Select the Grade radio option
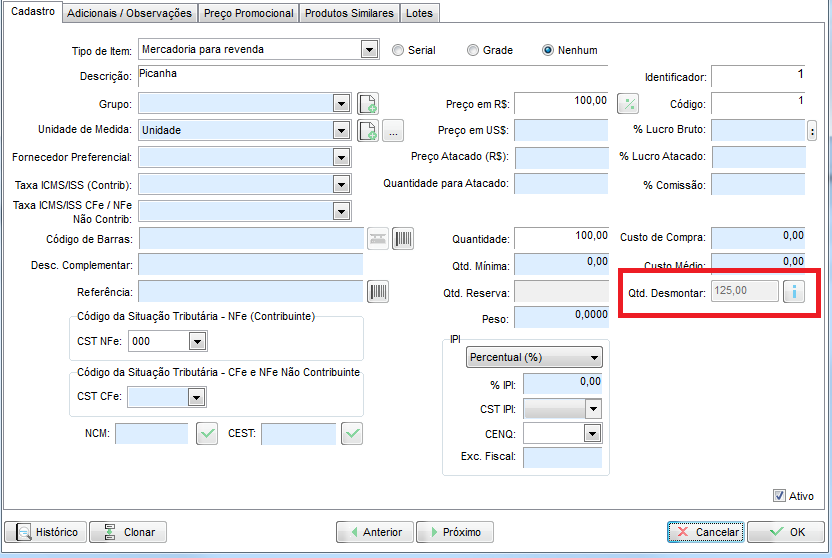Image resolution: width=832 pixels, height=558 pixels. [473, 50]
